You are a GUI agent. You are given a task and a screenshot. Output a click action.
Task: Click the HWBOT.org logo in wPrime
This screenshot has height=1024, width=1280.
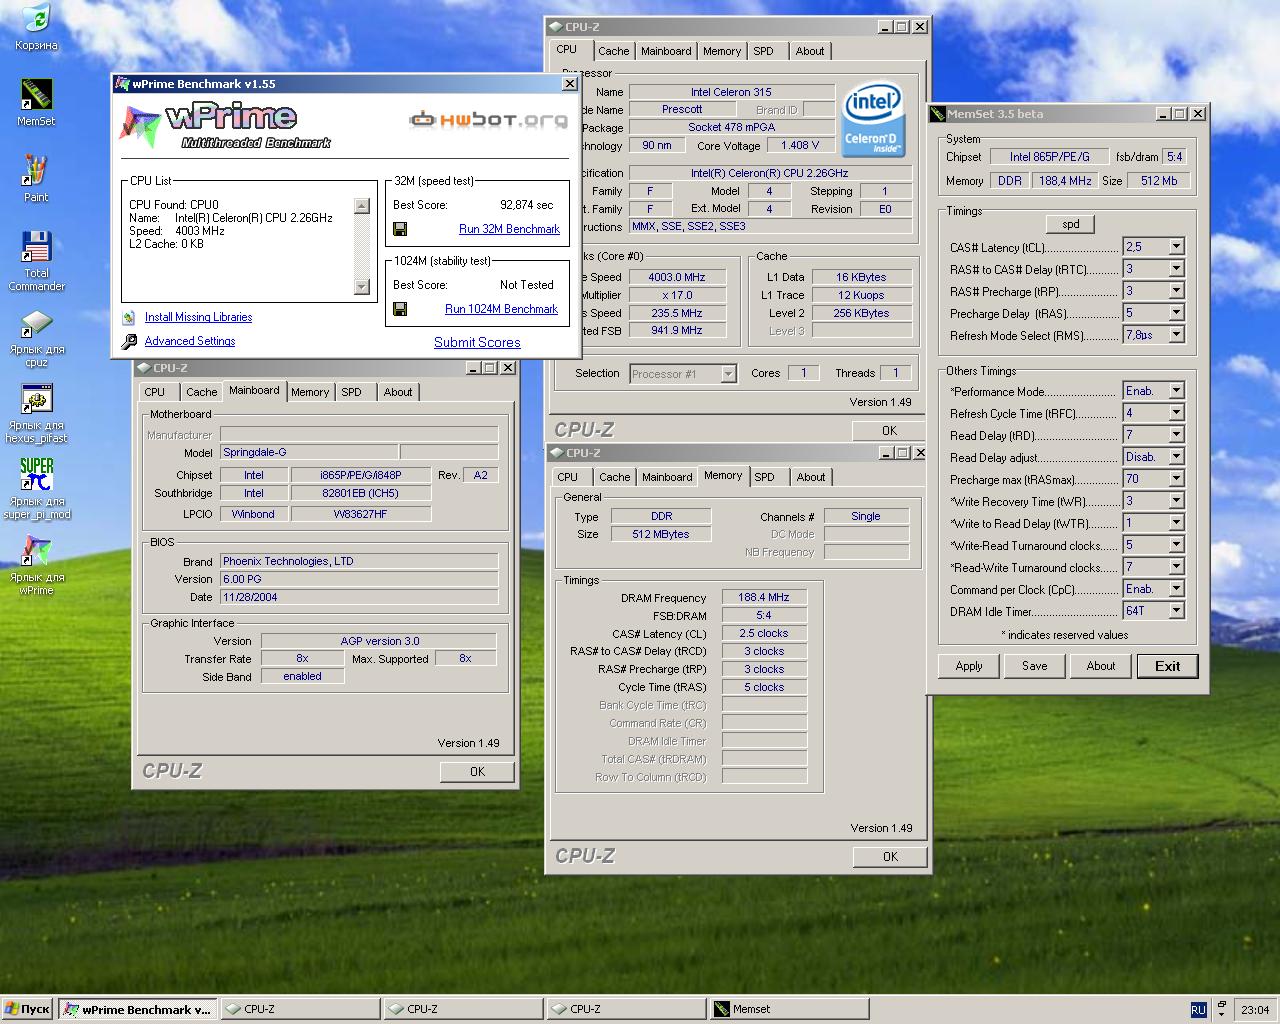[x=488, y=120]
